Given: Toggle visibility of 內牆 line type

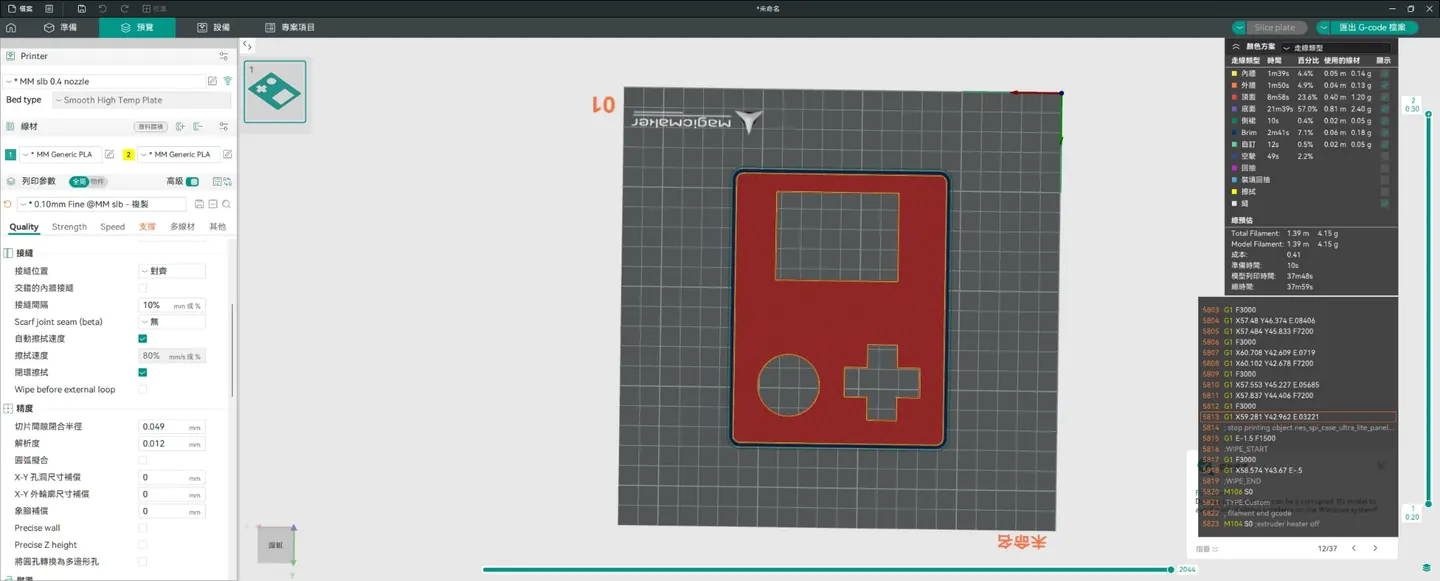Looking at the screenshot, I should tap(1385, 73).
